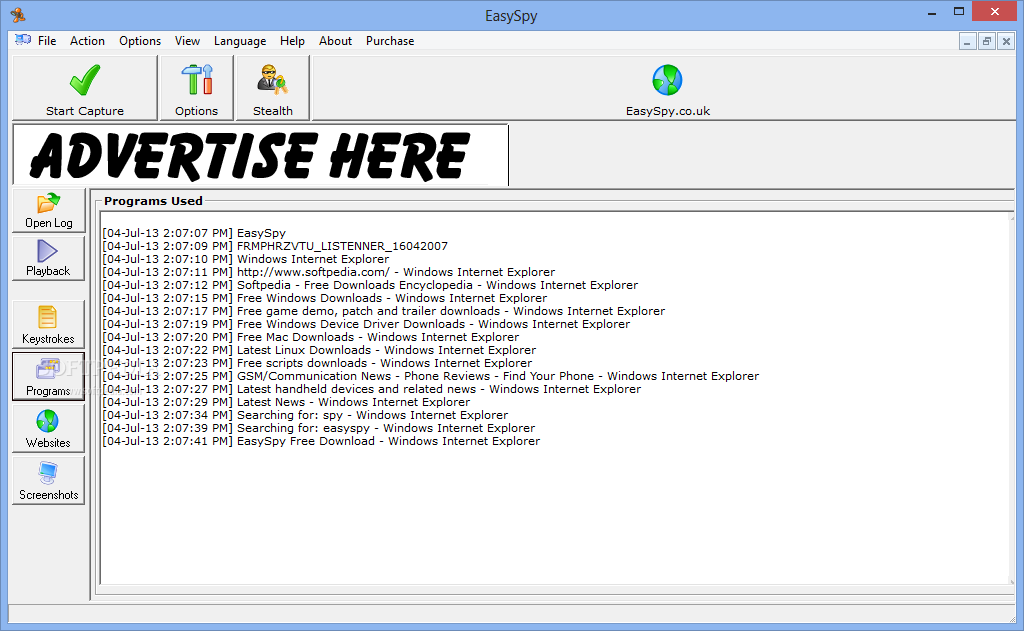Select the EasySpy Free Download log entry

click(321, 442)
